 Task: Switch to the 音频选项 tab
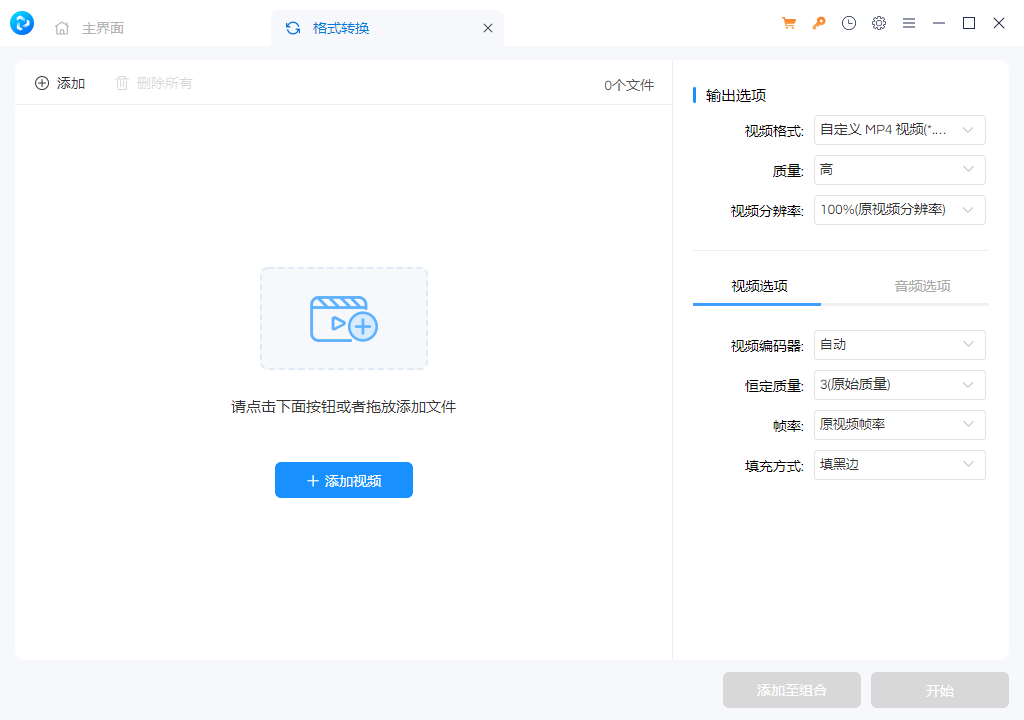tap(922, 285)
